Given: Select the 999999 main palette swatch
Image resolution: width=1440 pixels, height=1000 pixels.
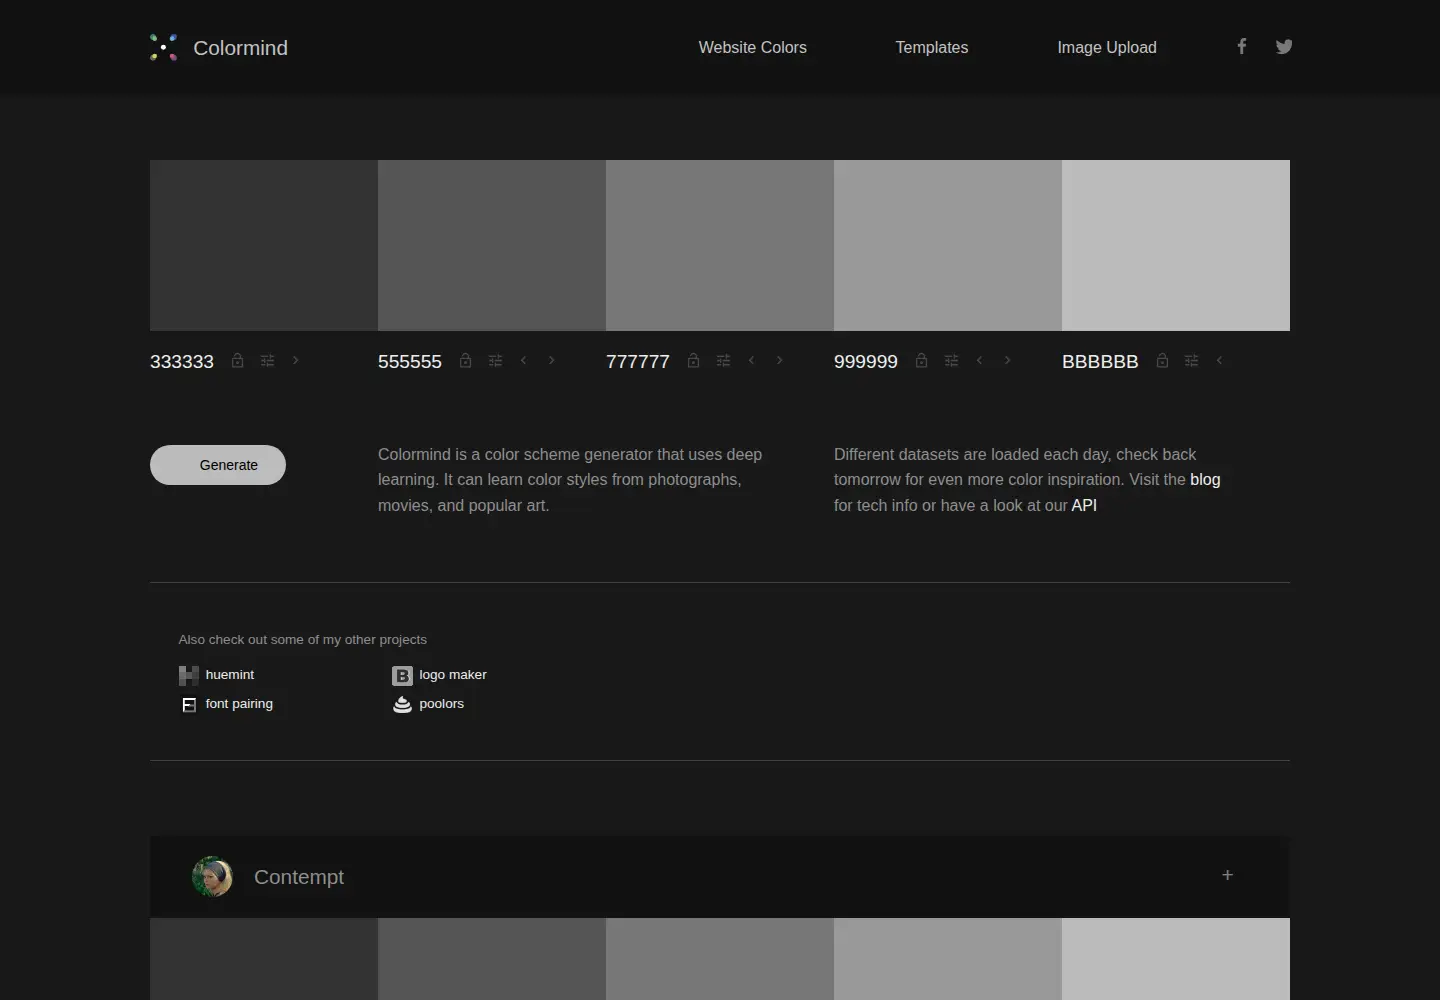Looking at the screenshot, I should click(x=948, y=245).
